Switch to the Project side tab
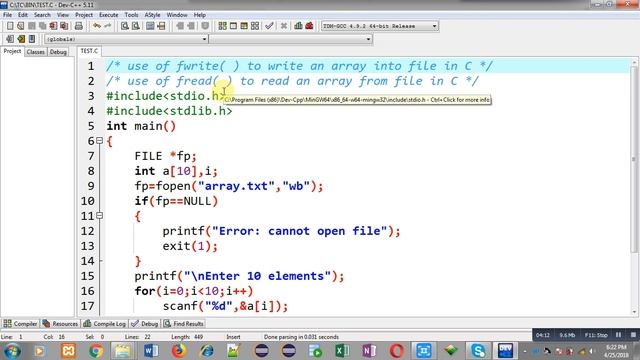This screenshot has height=360, width=640. coord(12,51)
